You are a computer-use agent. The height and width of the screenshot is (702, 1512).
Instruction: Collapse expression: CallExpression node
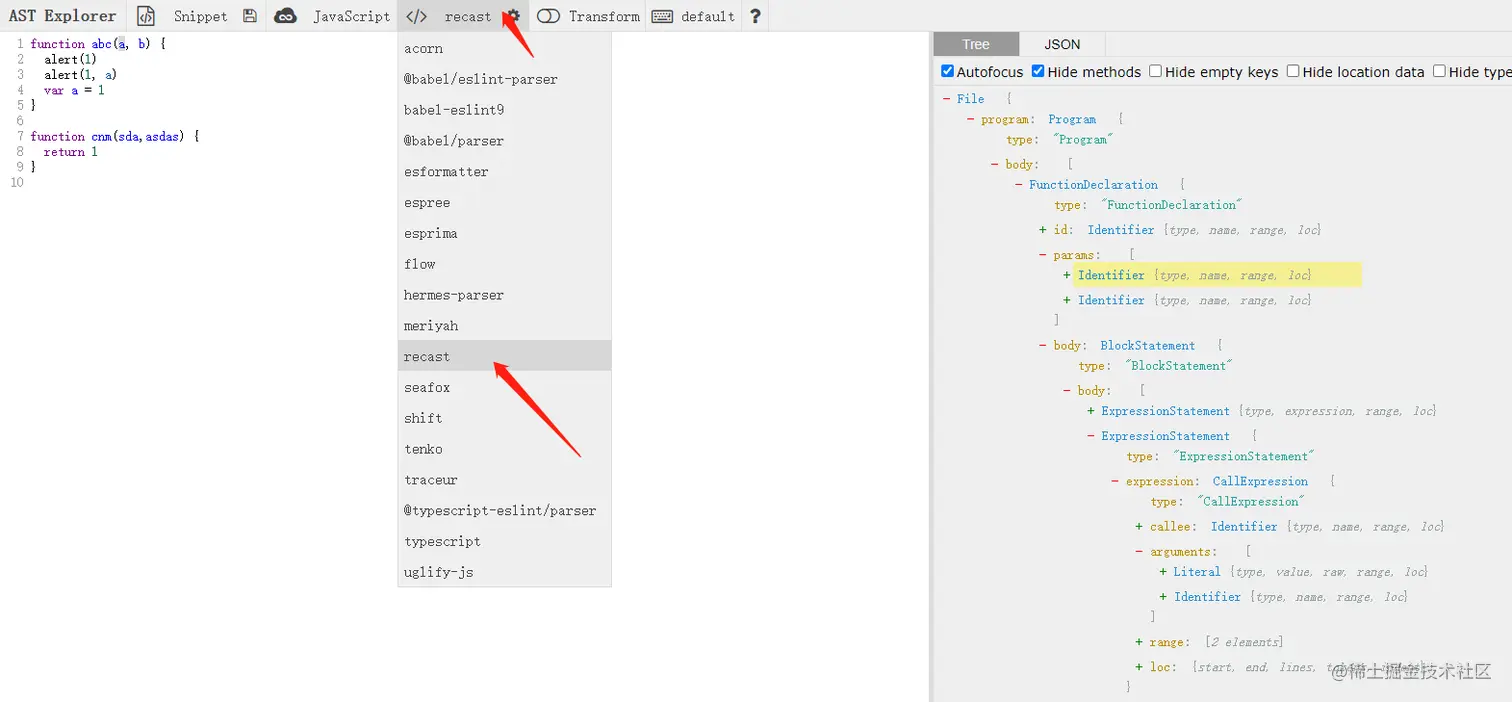[1115, 481]
